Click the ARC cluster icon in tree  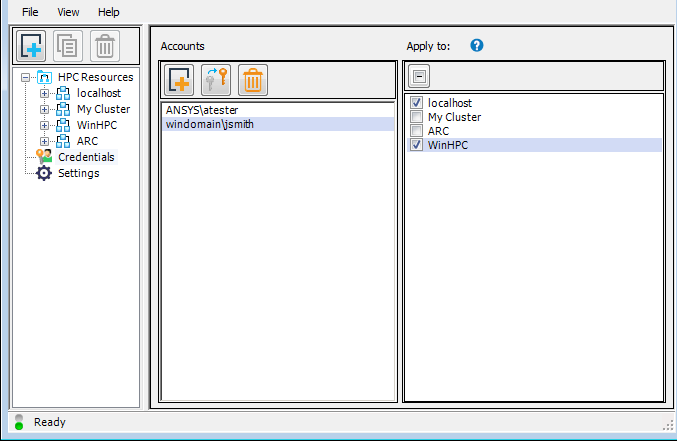[x=63, y=141]
